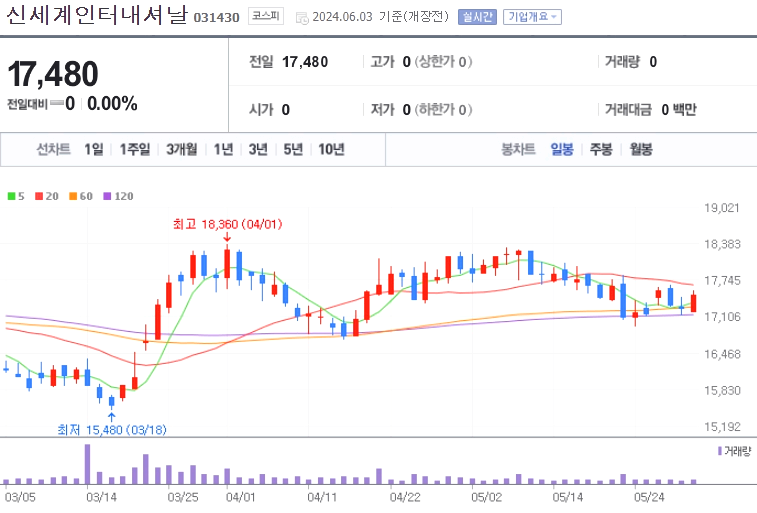Click the red 20-day moving average legend
Screen dimensions: 757x513
[47, 196]
